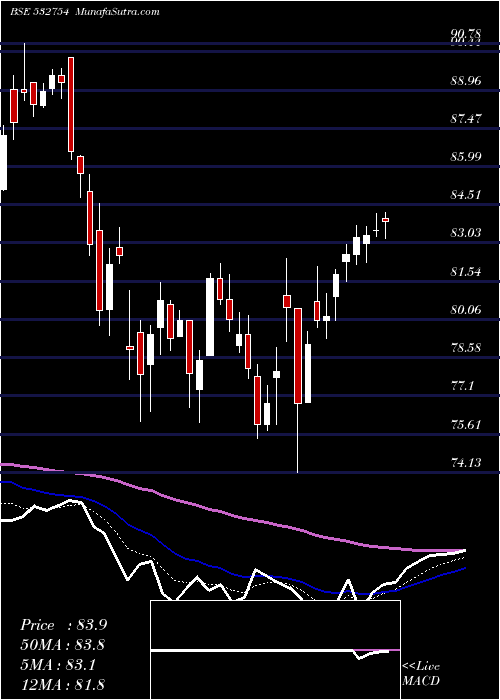Click the Price : 83.9 readout
This screenshot has width=500, height=700.
(x=63, y=625)
